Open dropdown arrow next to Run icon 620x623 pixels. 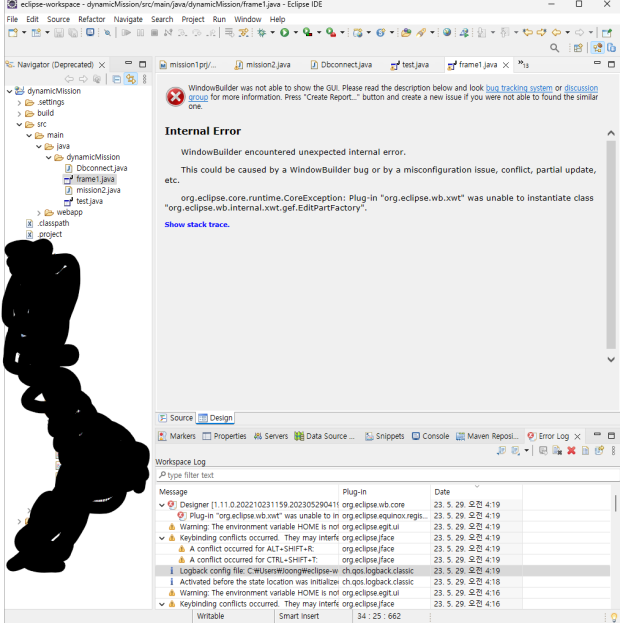tap(296, 33)
